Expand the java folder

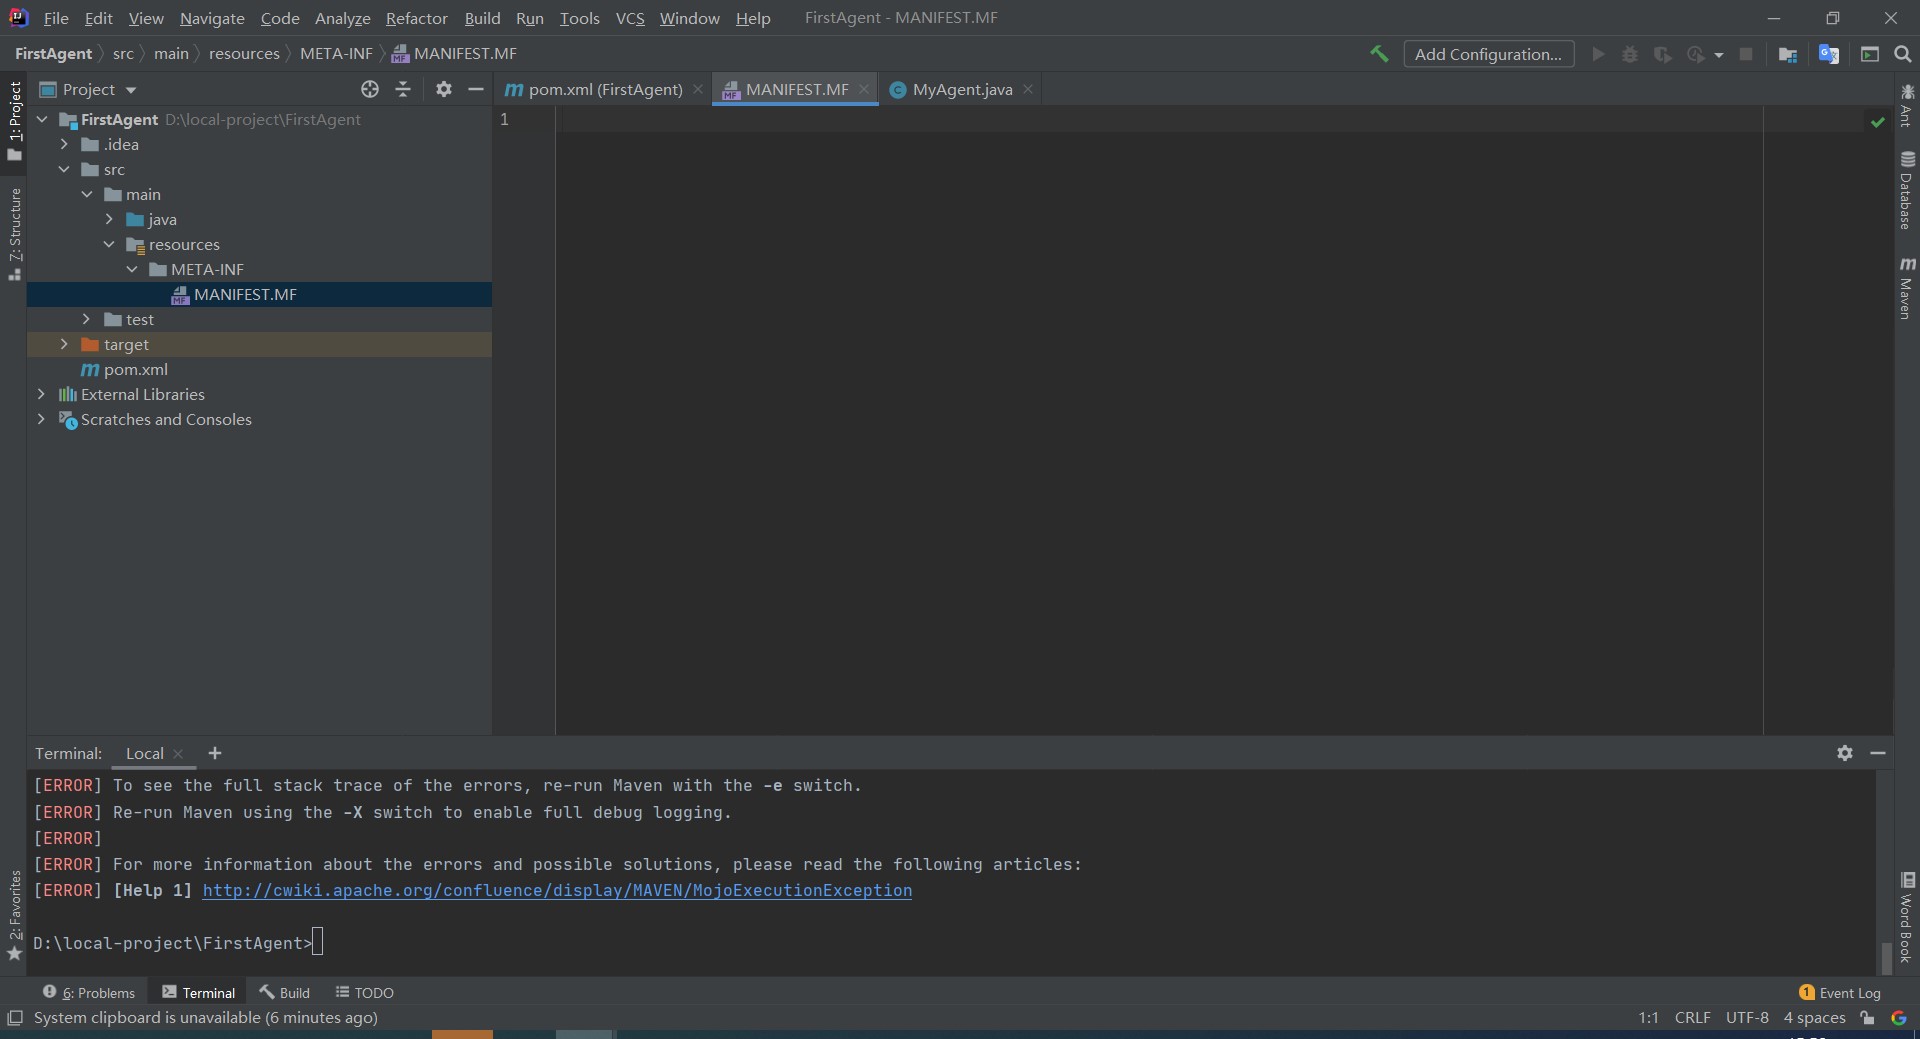coord(109,219)
